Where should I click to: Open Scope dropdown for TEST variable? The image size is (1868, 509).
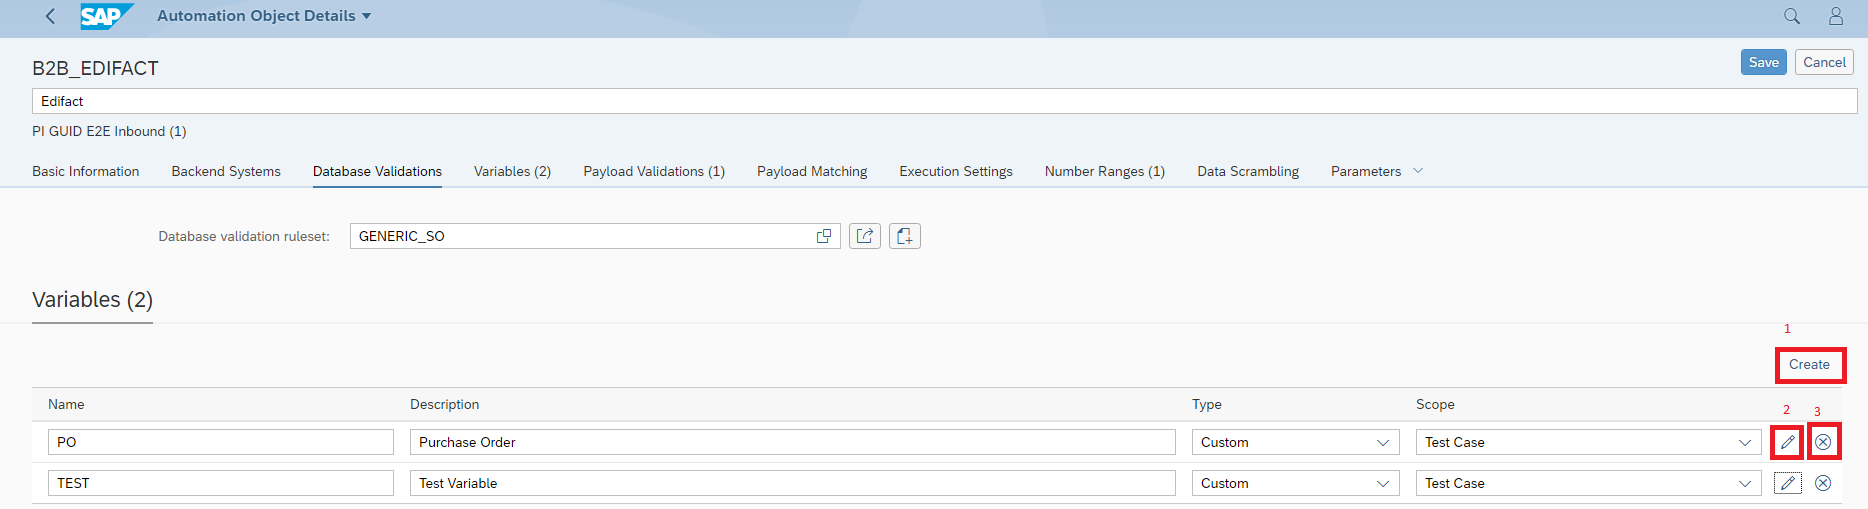click(1744, 483)
